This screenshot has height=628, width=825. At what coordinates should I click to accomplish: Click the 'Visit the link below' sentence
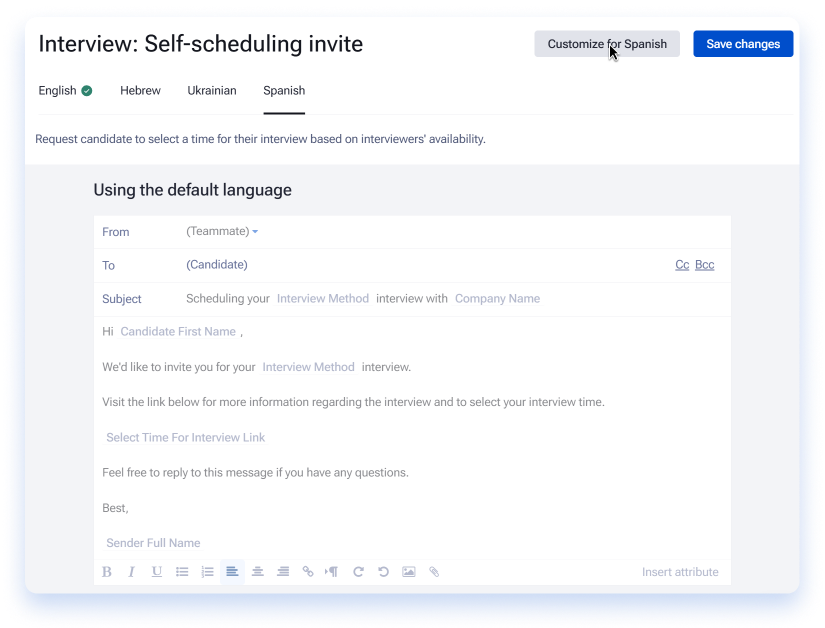click(353, 402)
